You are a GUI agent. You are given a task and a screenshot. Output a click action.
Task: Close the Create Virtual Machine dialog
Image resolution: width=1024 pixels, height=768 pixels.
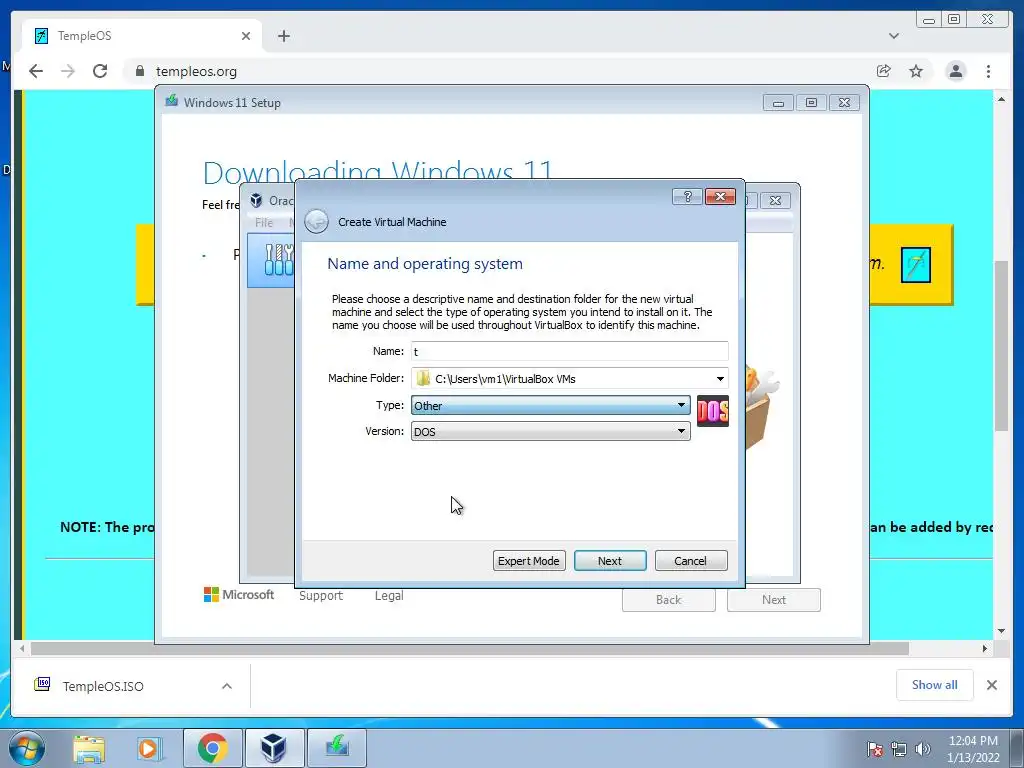click(x=720, y=197)
